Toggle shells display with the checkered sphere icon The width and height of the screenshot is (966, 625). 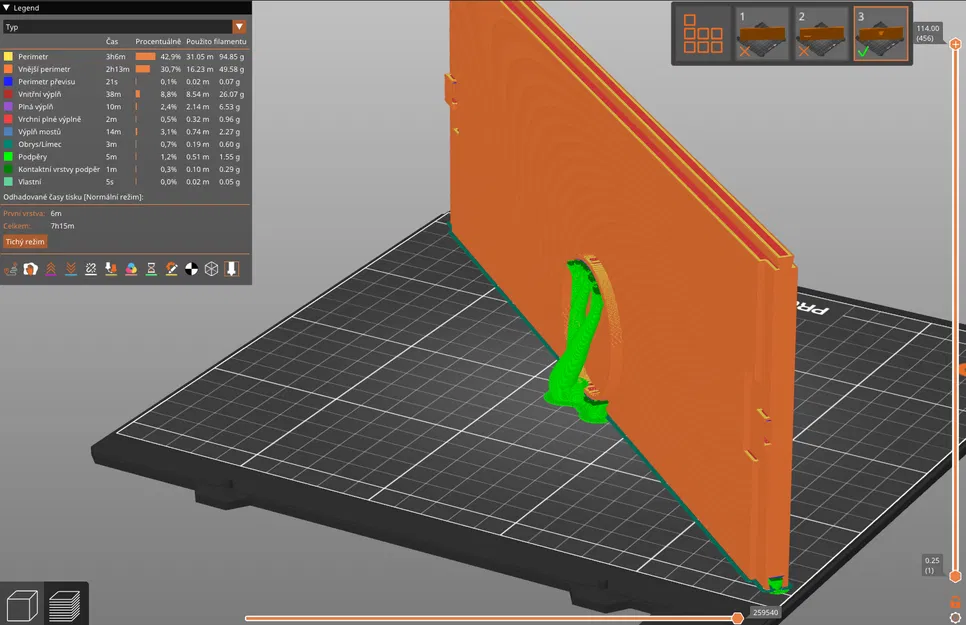click(x=192, y=268)
